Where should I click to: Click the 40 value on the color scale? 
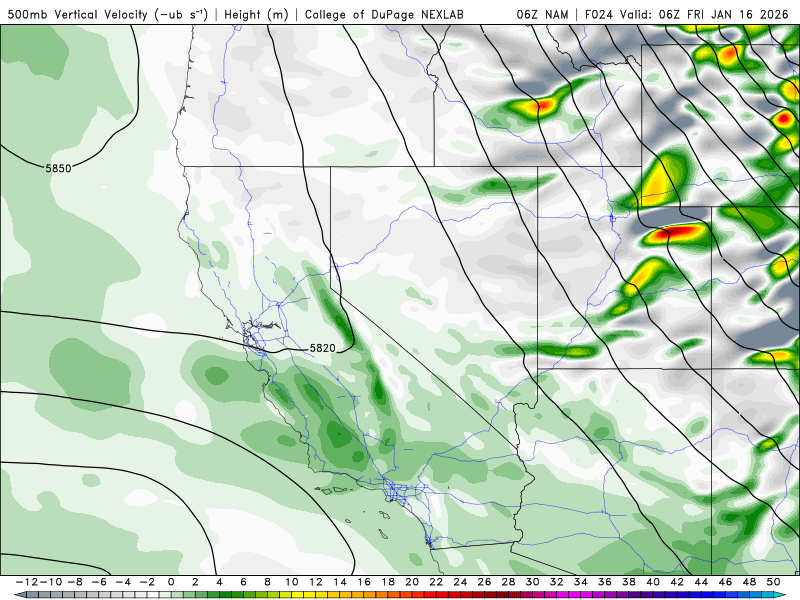(x=653, y=582)
